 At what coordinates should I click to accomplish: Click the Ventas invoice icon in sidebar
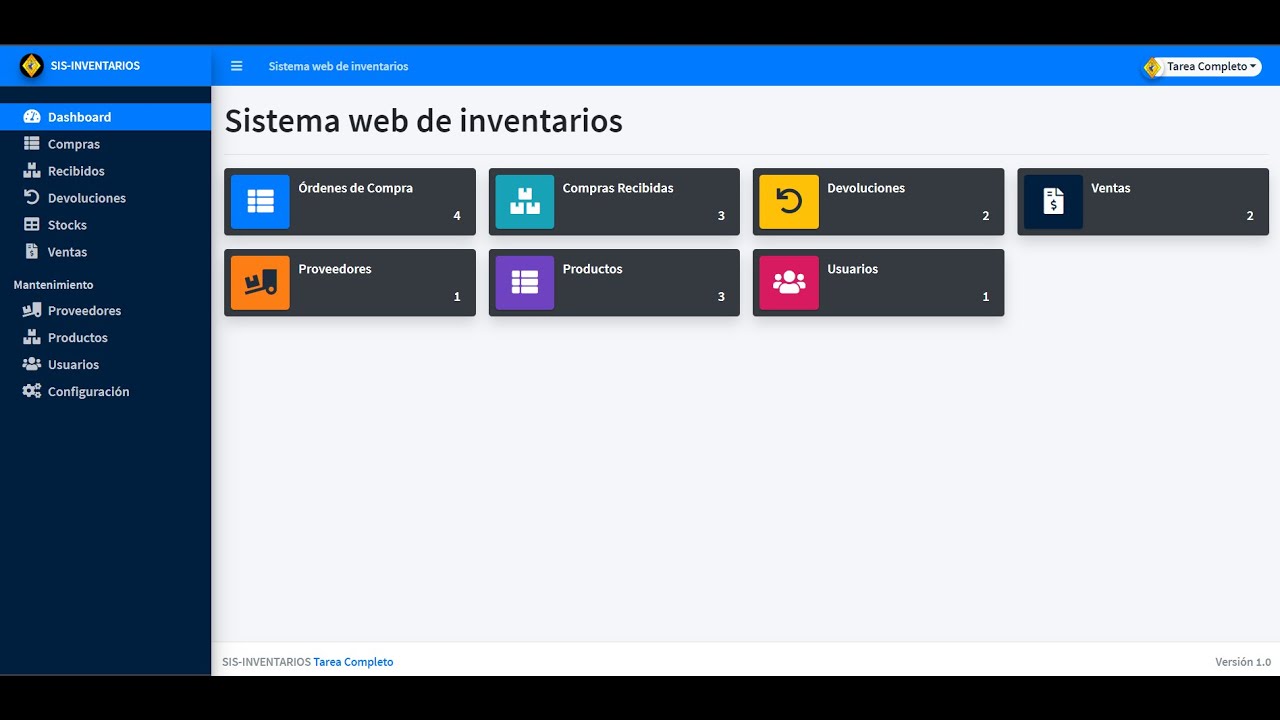click(32, 252)
